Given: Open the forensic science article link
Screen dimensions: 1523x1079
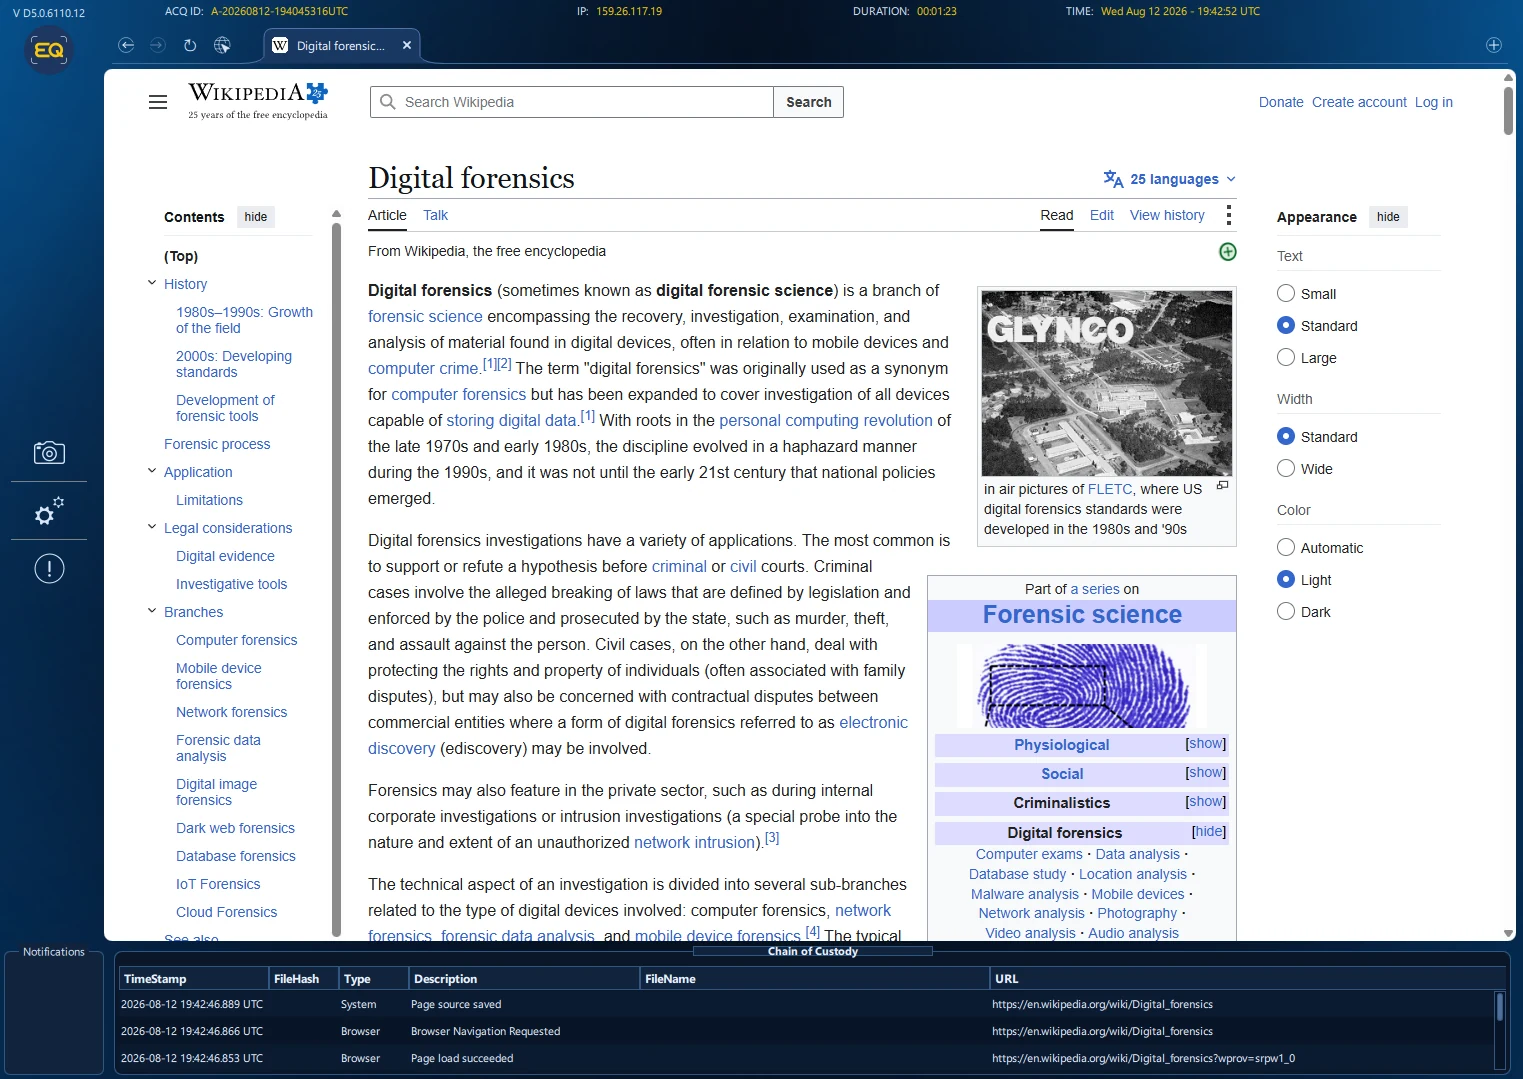Looking at the screenshot, I should (425, 316).
